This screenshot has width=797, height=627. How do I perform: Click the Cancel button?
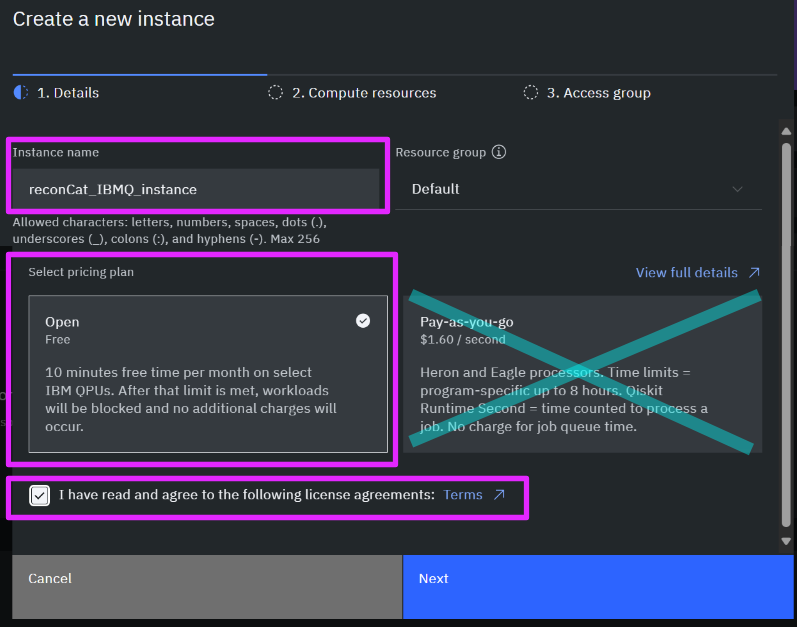click(x=207, y=587)
